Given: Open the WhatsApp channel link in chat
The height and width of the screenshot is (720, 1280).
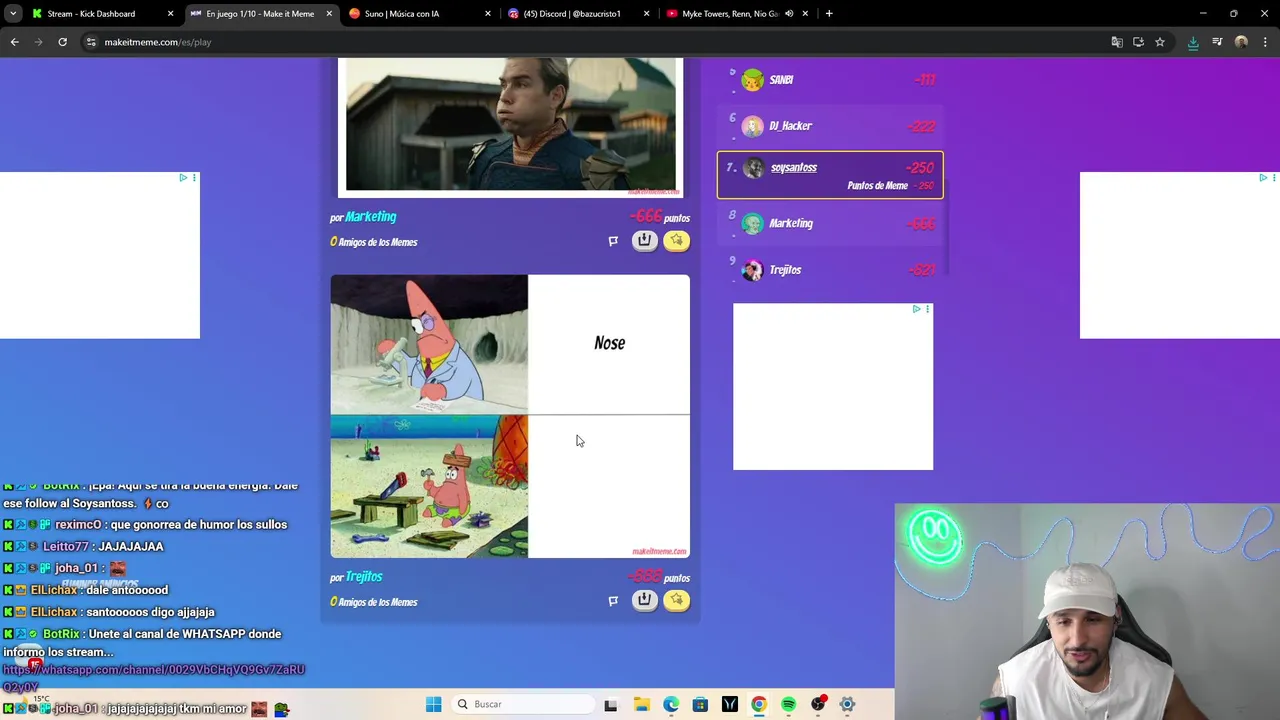Looking at the screenshot, I should pyautogui.click(x=153, y=678).
